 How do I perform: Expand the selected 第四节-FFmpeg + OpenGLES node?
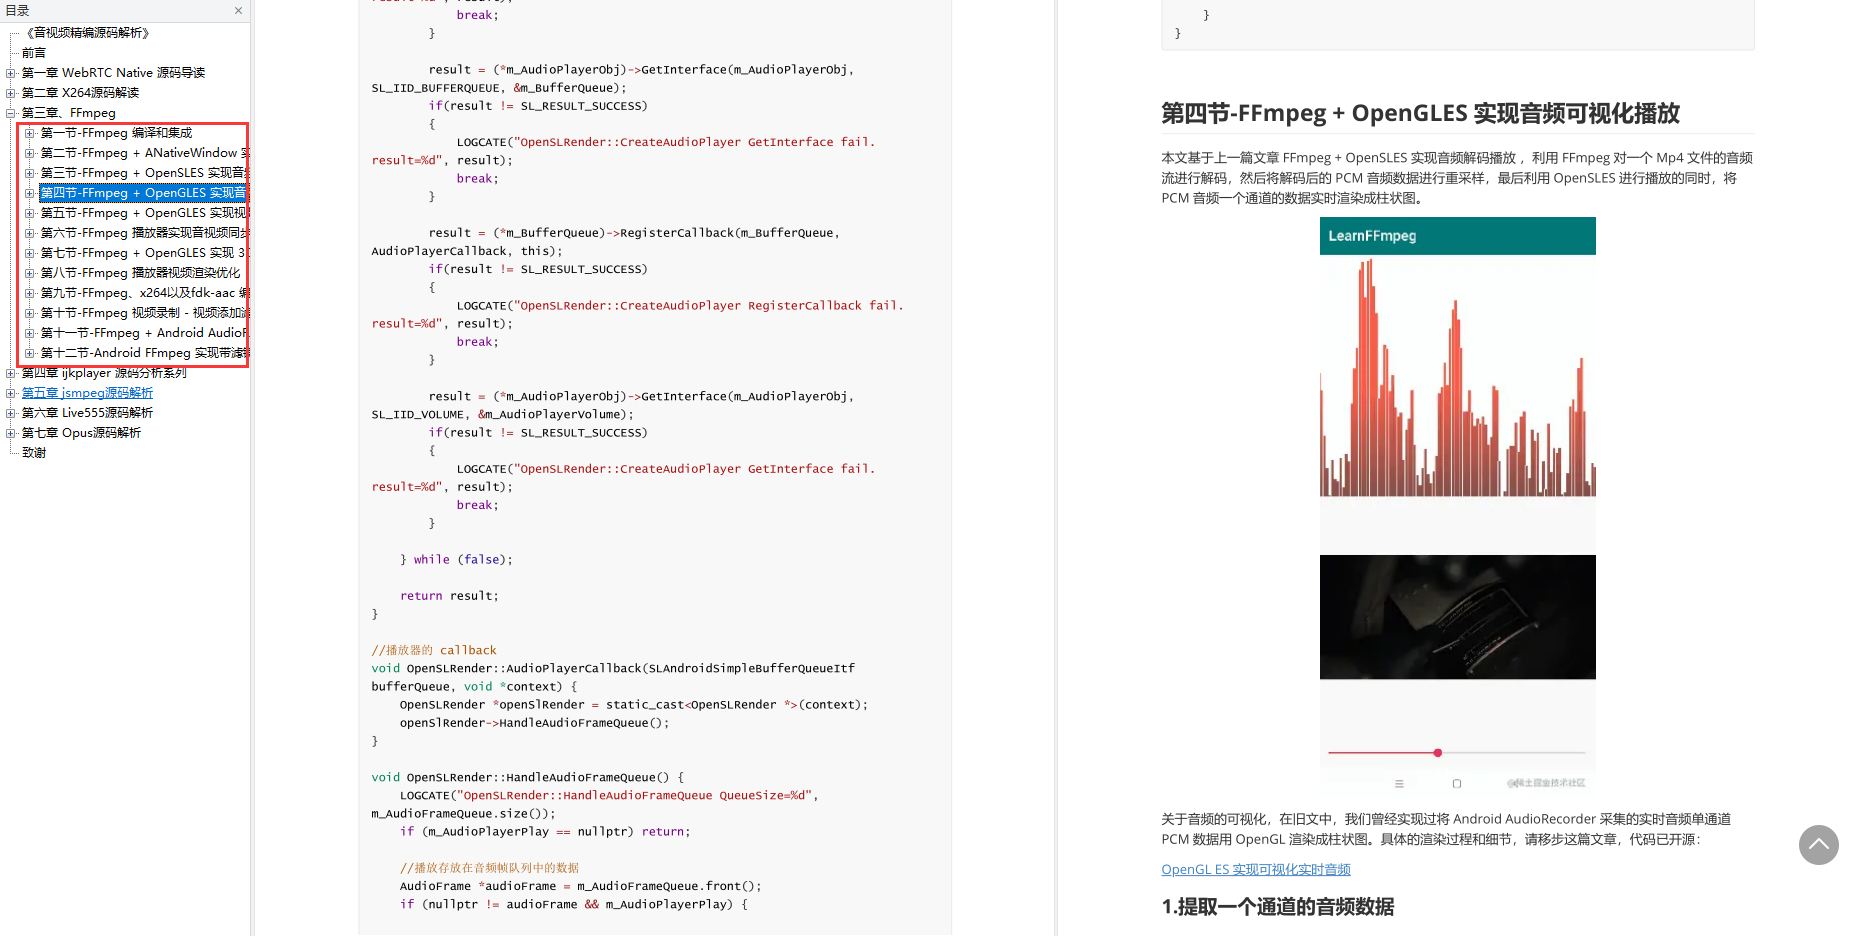[30, 193]
